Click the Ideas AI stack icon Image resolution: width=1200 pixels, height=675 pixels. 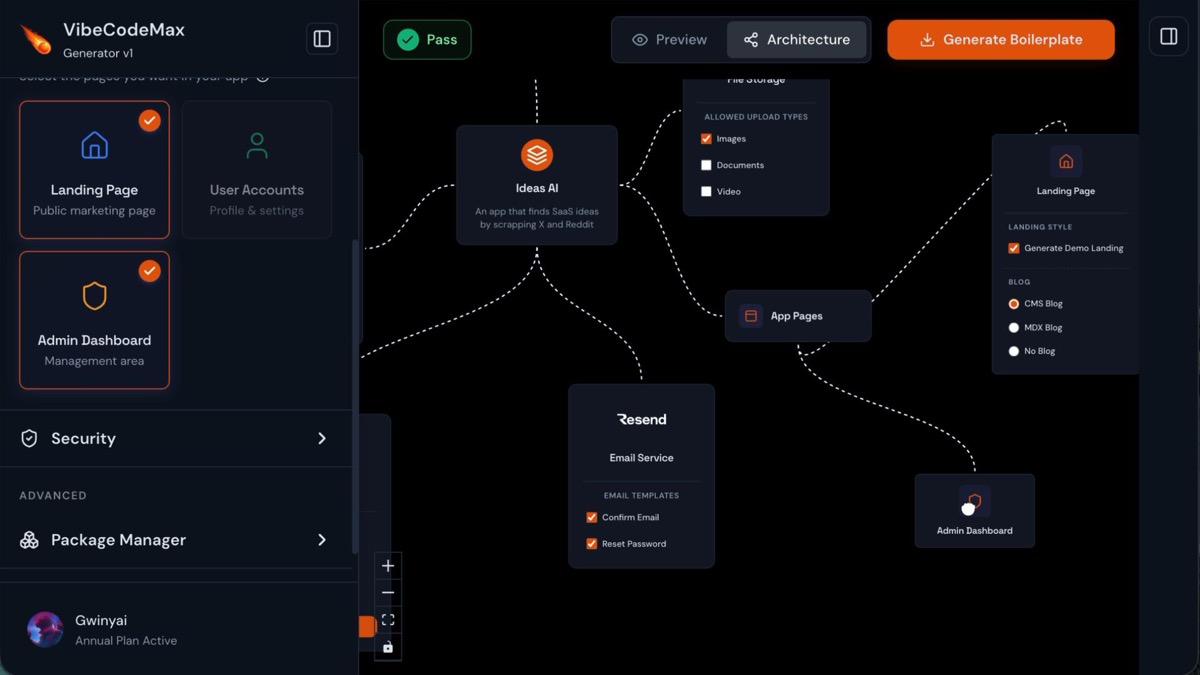click(x=537, y=155)
